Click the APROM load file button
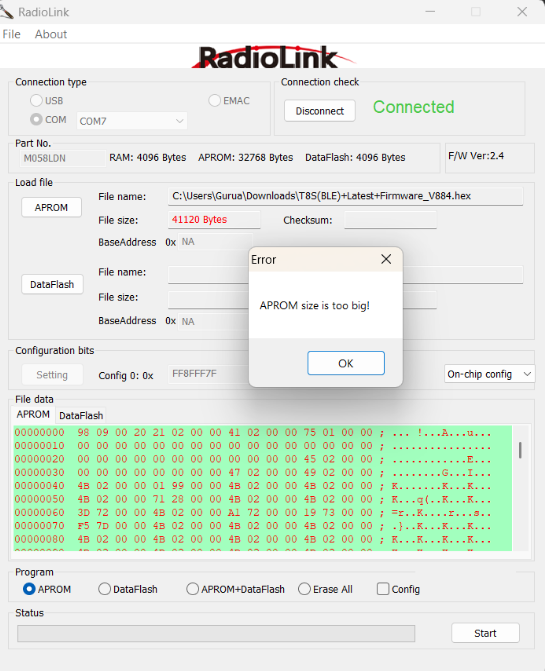This screenshot has height=671, width=545. tap(51, 208)
